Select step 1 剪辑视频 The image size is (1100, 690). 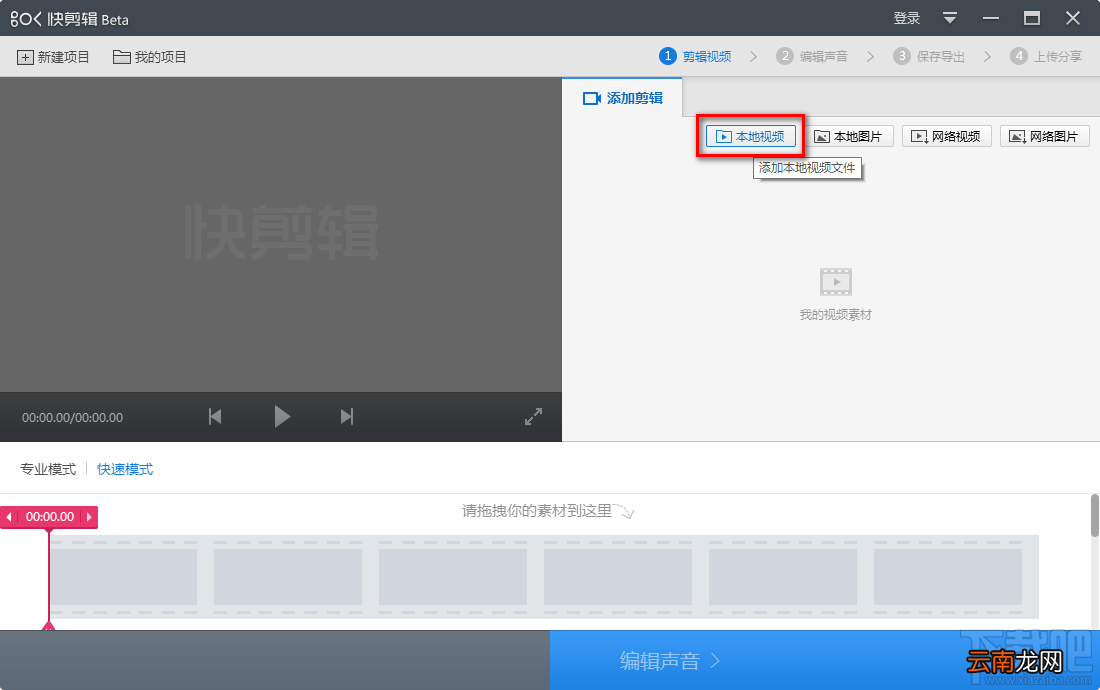click(695, 56)
